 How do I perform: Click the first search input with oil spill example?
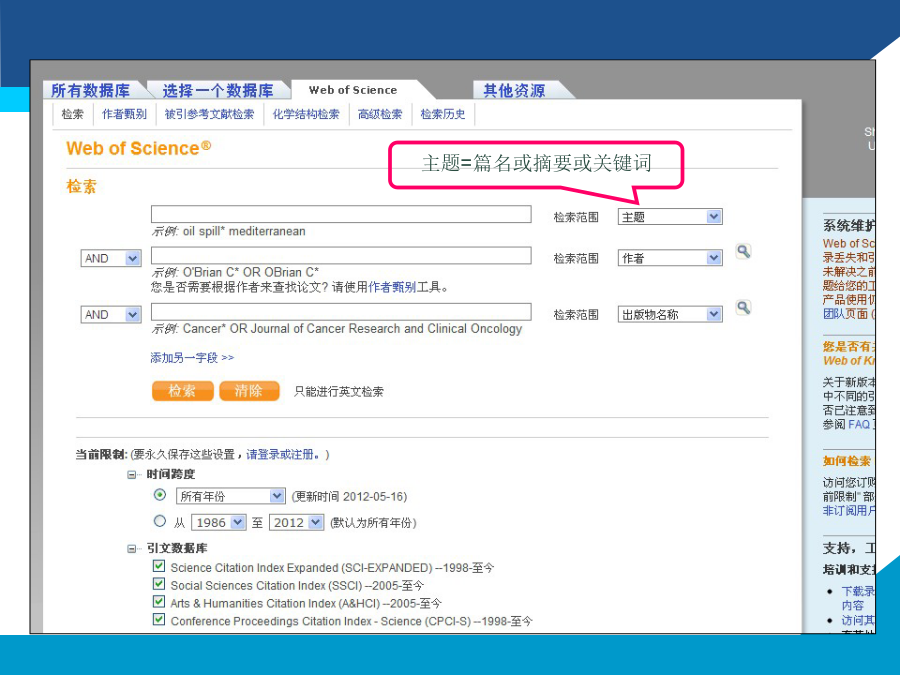[341, 214]
